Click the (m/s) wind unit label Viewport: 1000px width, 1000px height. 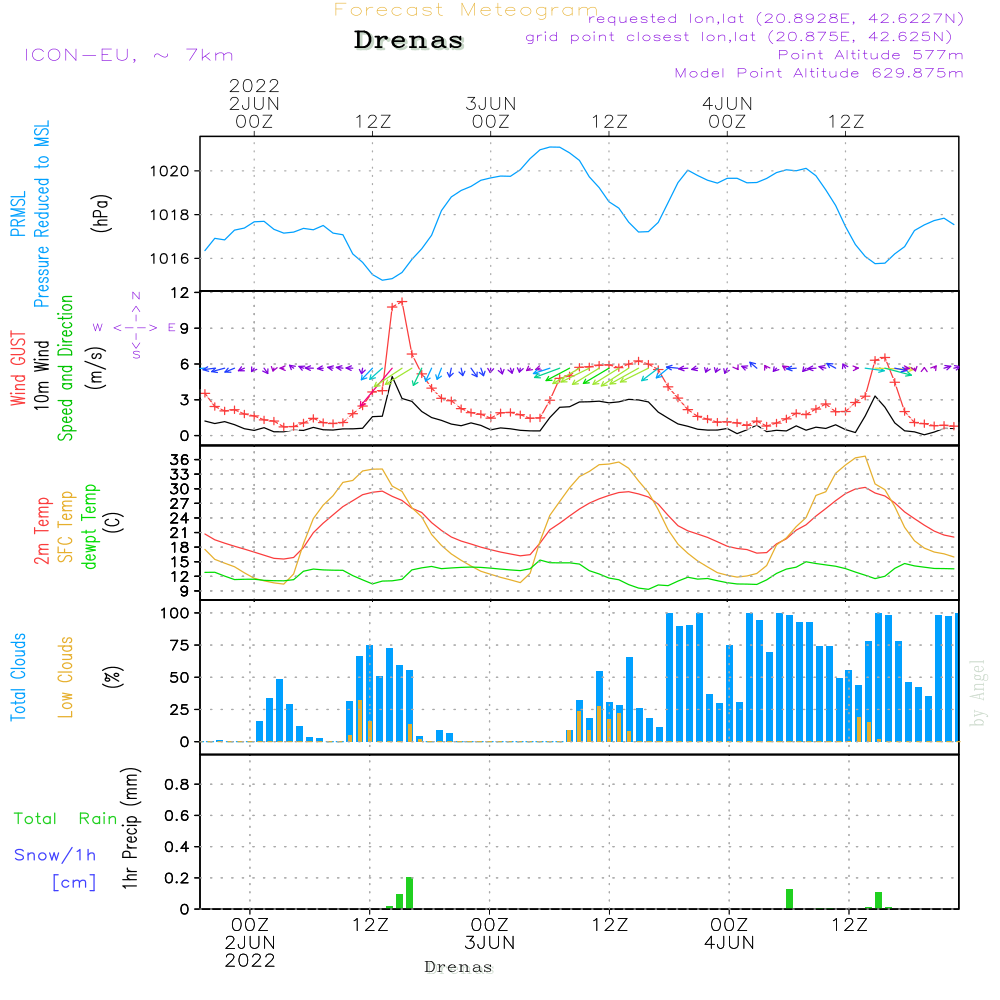[96, 369]
